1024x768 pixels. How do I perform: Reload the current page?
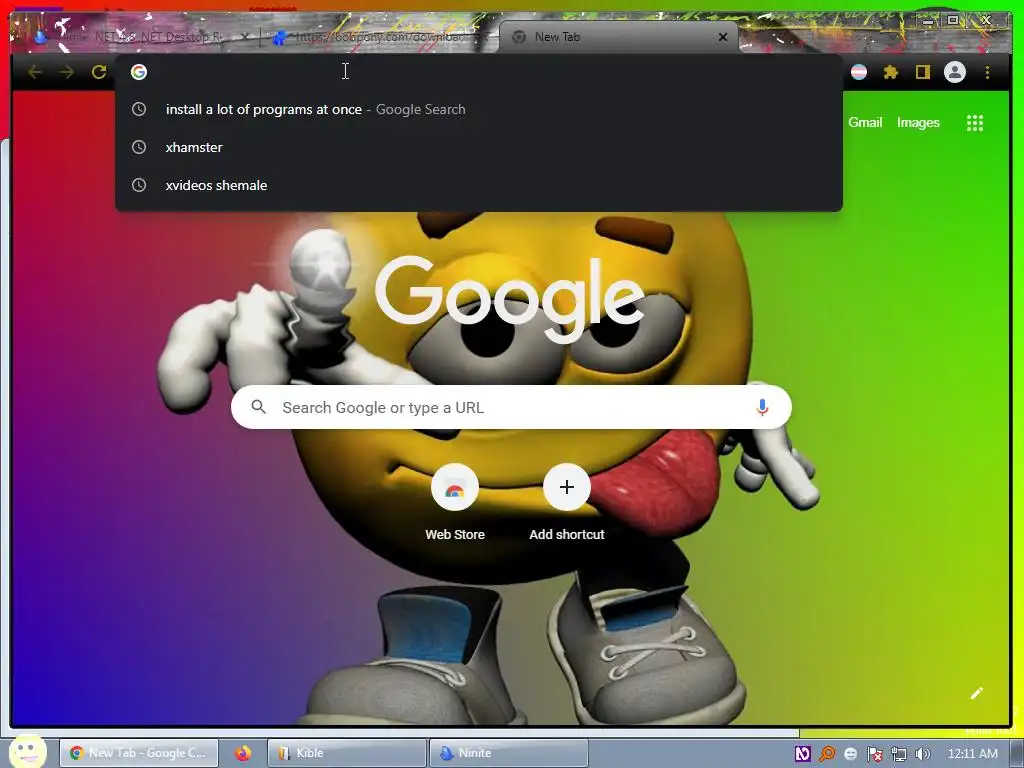click(x=99, y=72)
